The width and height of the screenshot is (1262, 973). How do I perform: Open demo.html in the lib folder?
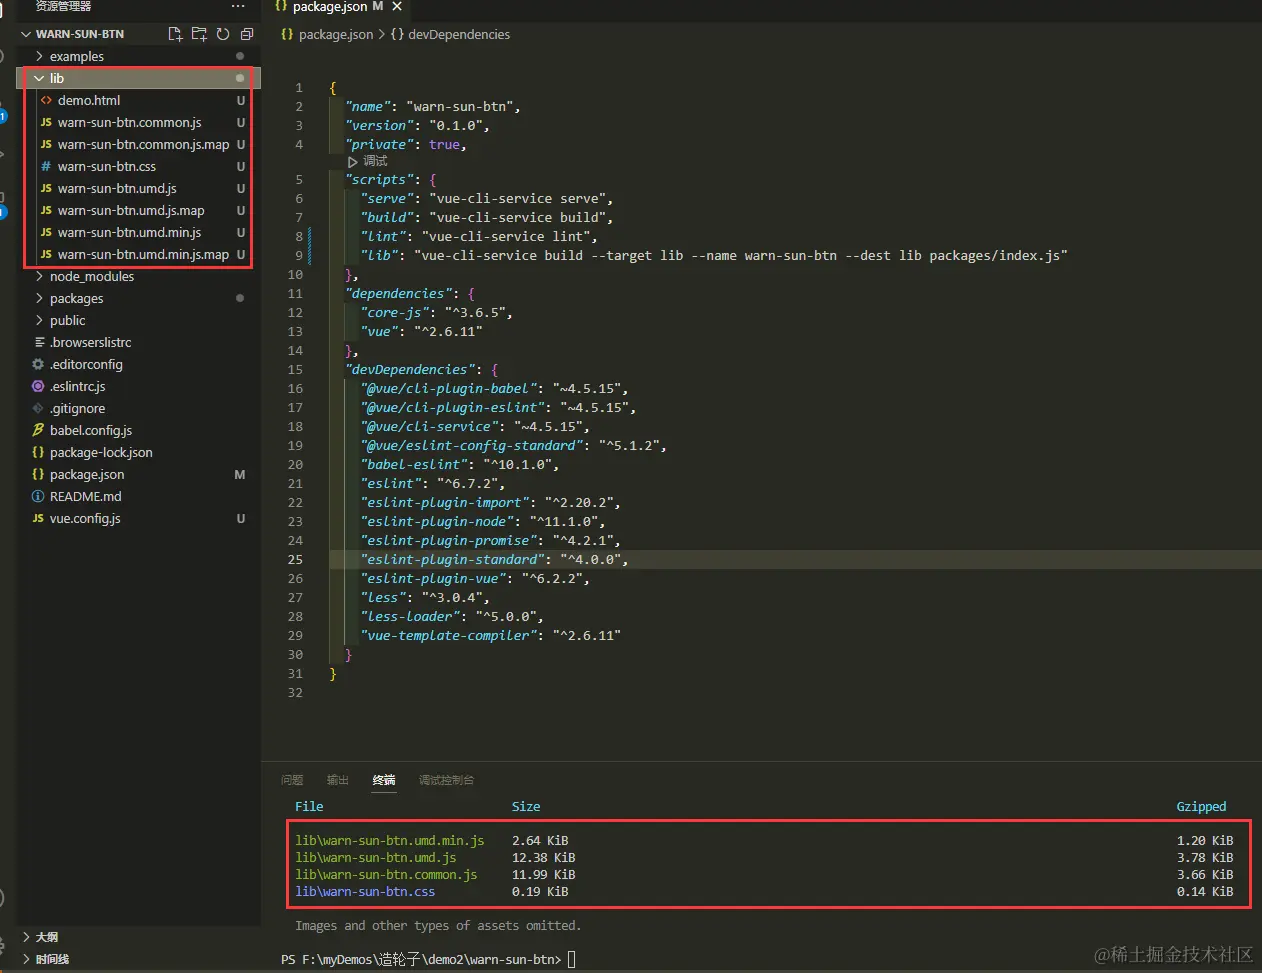138,100
